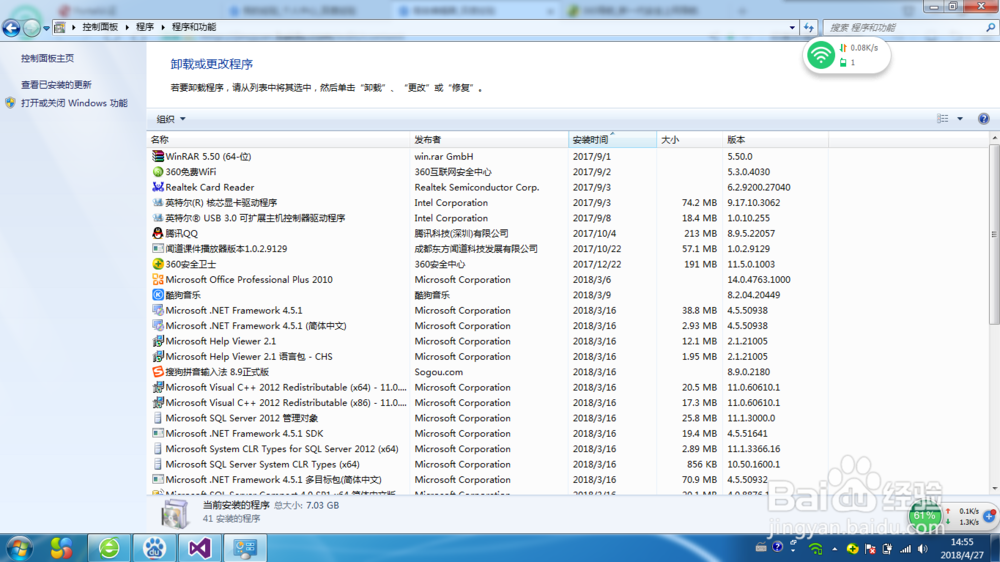Click the Action Center flag tray icon
This screenshot has width=1000, height=562.
pos(871,549)
